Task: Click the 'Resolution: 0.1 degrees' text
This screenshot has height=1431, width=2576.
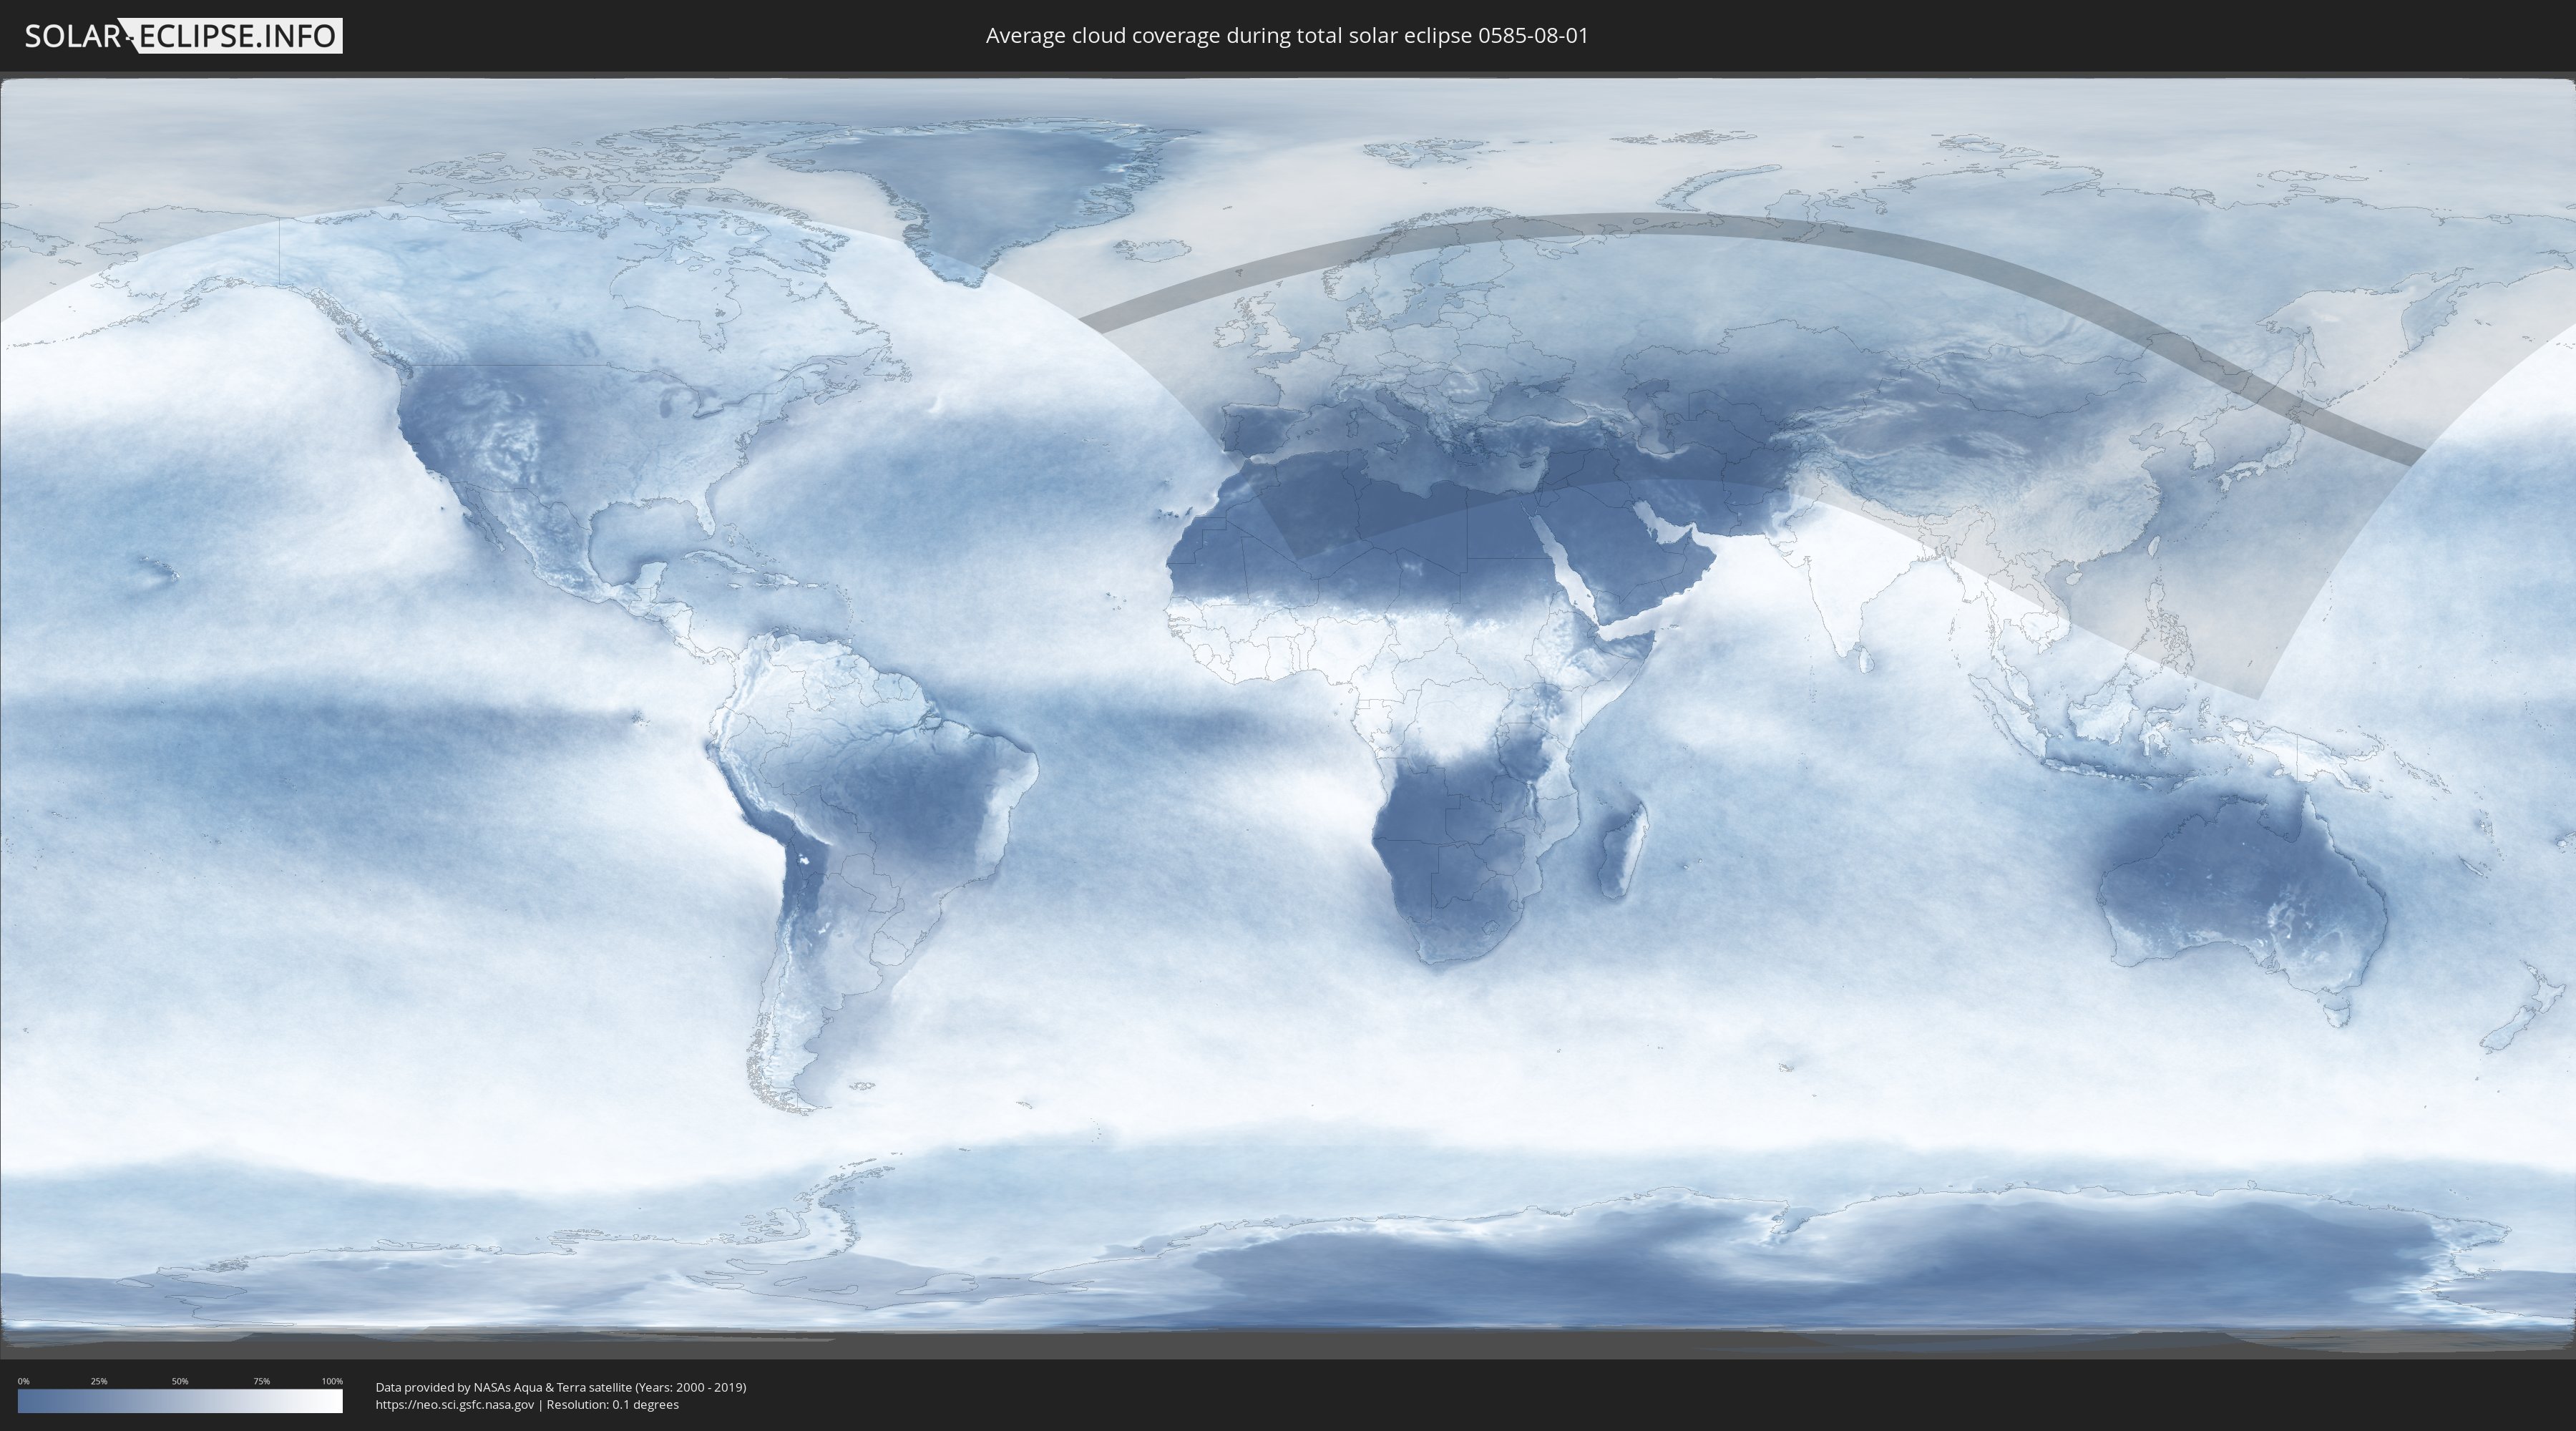Action: coord(612,1405)
